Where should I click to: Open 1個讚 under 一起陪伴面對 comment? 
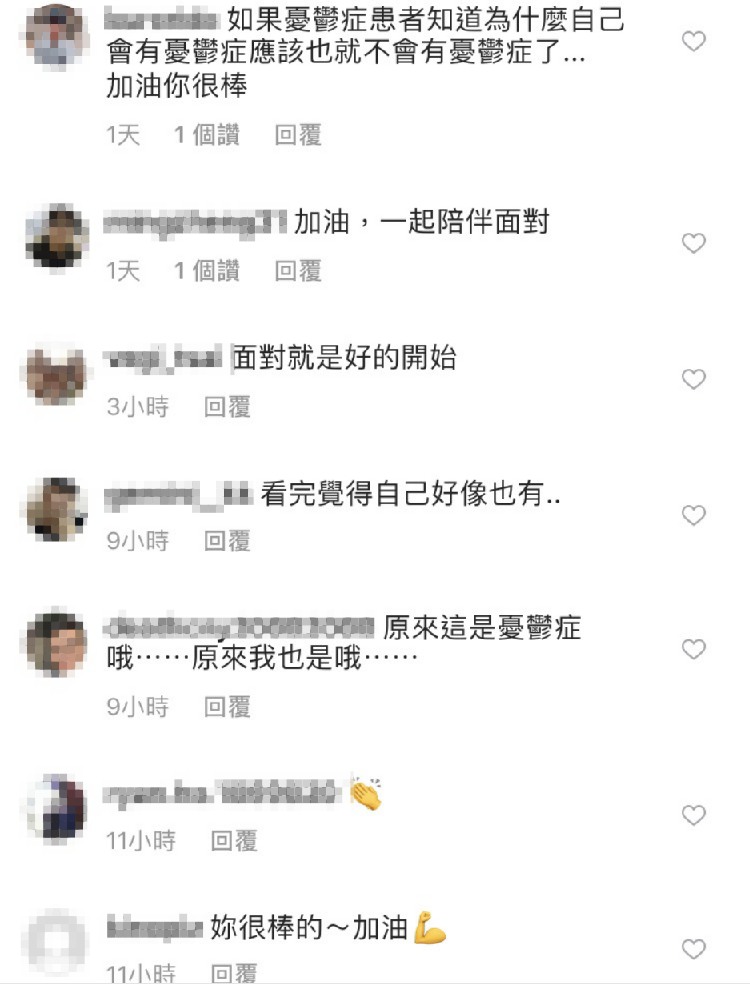(x=207, y=271)
